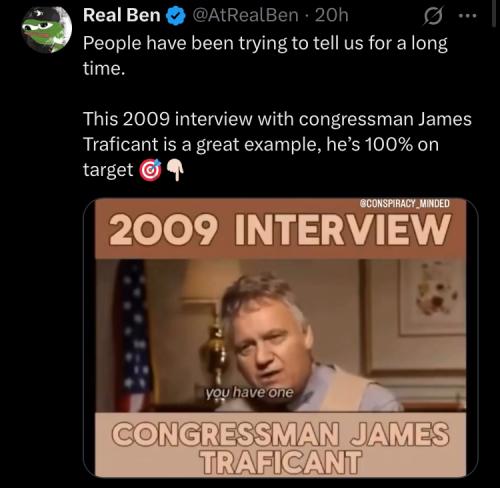Play the James Traficant interview video

(x=281, y=337)
